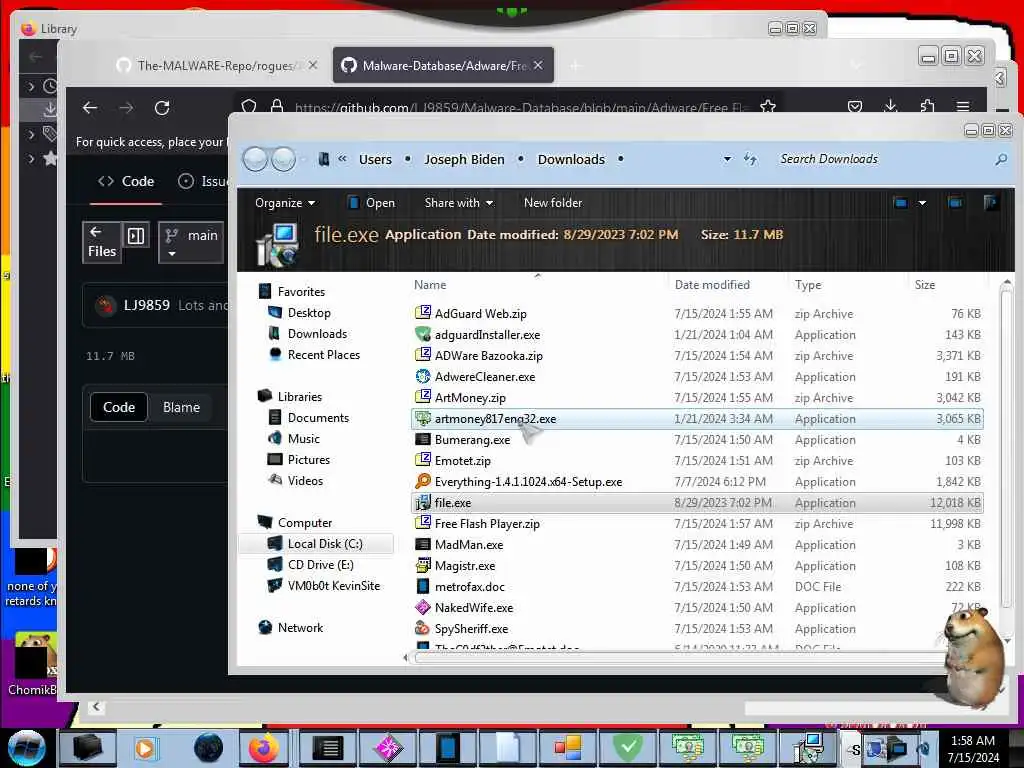The image size is (1024, 768).
Task: Click the Pocket save icon in Firefox toolbar
Action: pyautogui.click(x=855, y=106)
